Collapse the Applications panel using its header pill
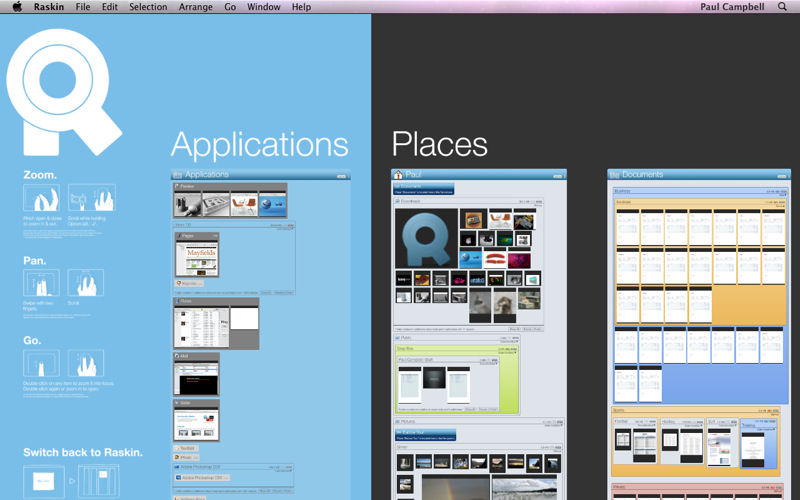Image resolution: width=800 pixels, height=500 pixels. coord(341,176)
